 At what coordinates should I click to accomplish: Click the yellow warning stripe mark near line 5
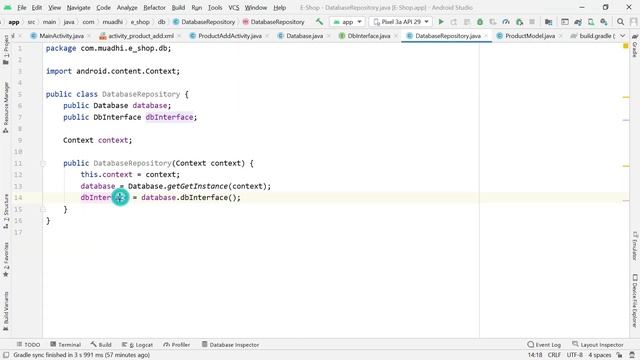626,97
